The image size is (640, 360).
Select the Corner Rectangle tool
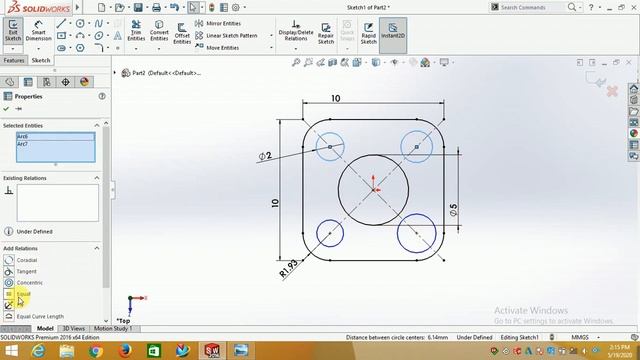click(x=62, y=36)
